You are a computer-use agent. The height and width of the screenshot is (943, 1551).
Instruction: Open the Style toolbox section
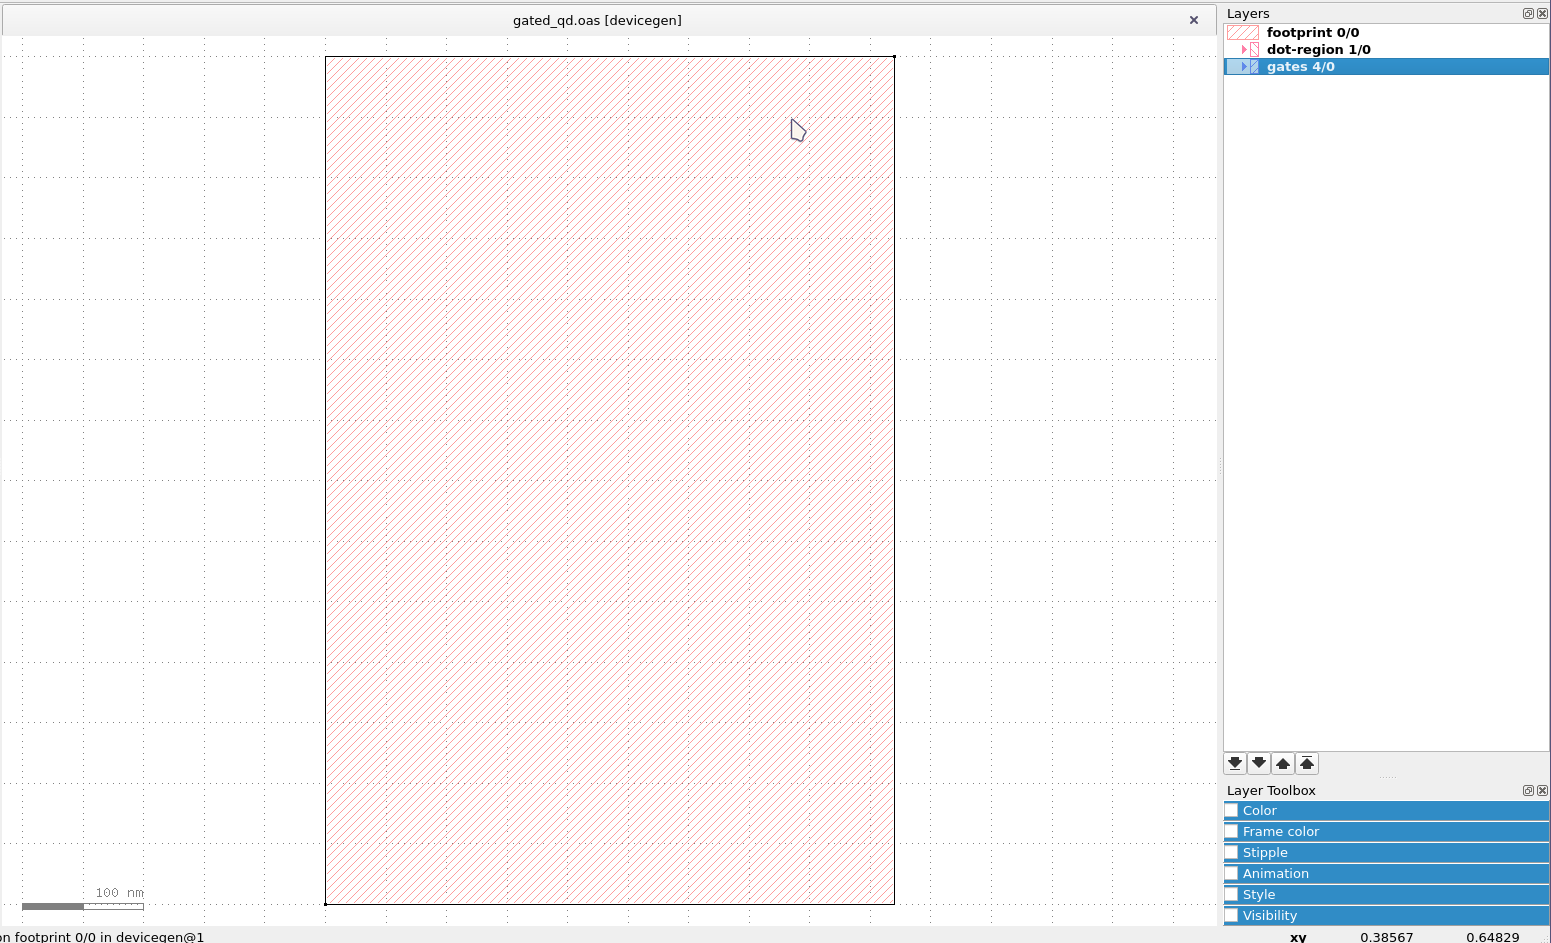[x=1259, y=894]
